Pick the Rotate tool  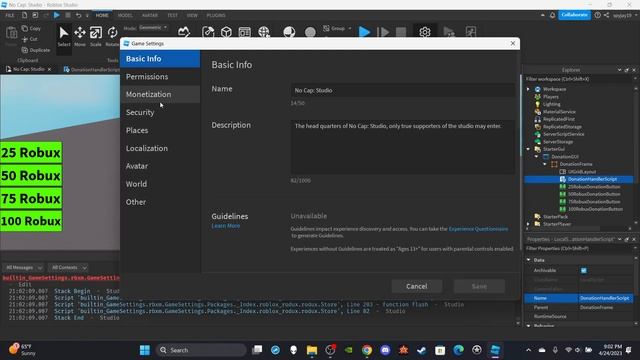112,36
